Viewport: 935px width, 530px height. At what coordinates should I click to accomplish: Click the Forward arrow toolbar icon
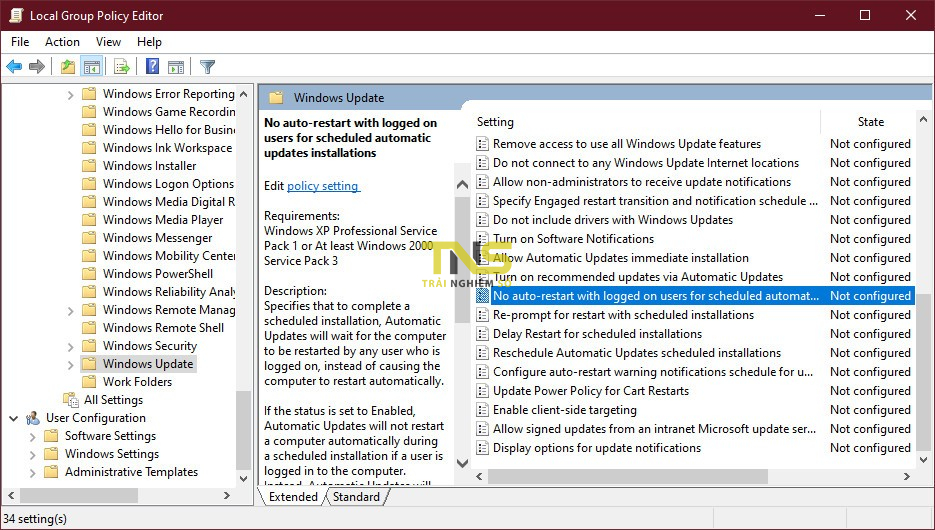pyautogui.click(x=37, y=67)
